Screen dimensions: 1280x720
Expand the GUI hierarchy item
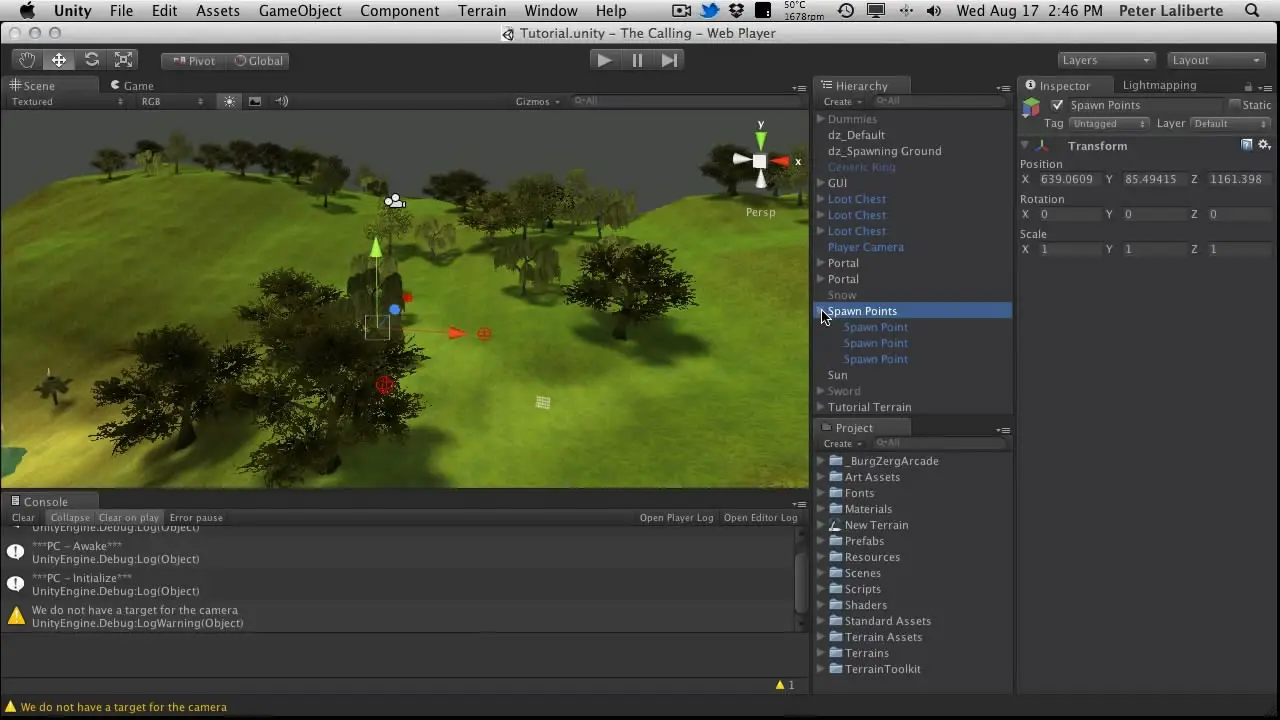(x=821, y=183)
